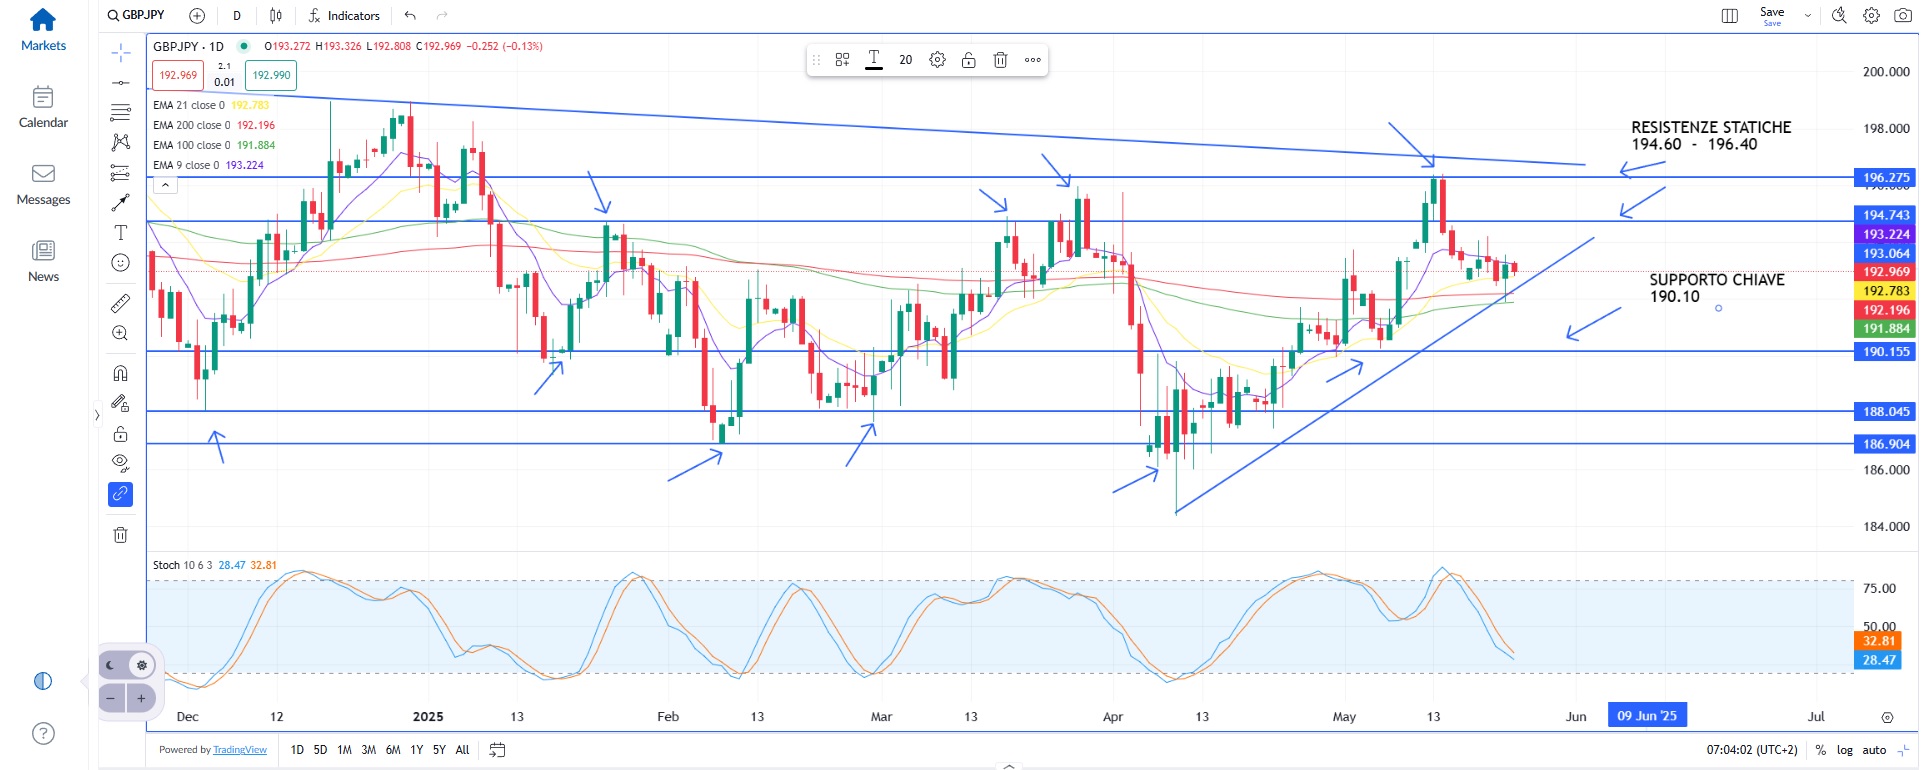The image size is (1921, 770).
Task: Select the Text drawing tool
Action: pyautogui.click(x=120, y=233)
